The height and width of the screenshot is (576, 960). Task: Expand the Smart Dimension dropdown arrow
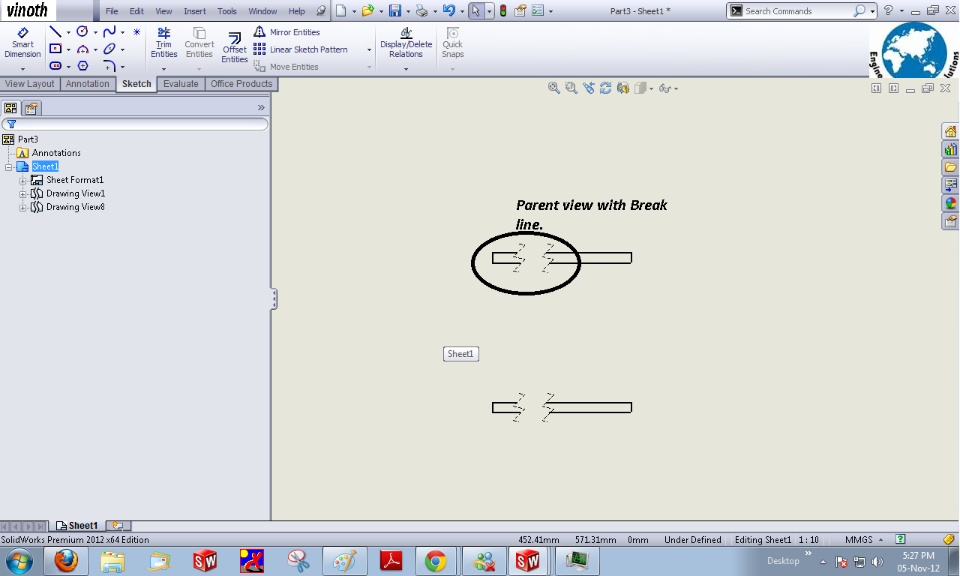click(x=23, y=69)
